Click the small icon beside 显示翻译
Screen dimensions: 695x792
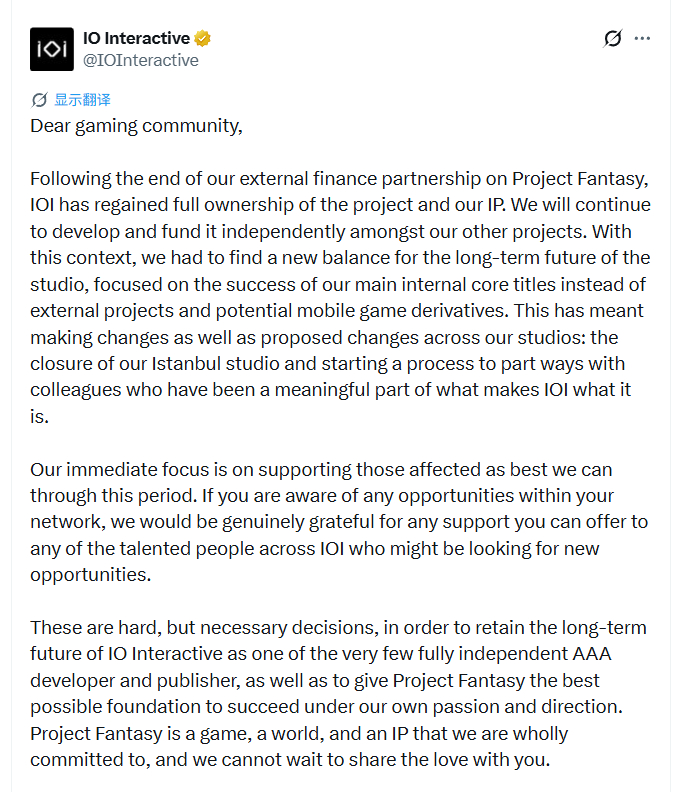(39, 100)
